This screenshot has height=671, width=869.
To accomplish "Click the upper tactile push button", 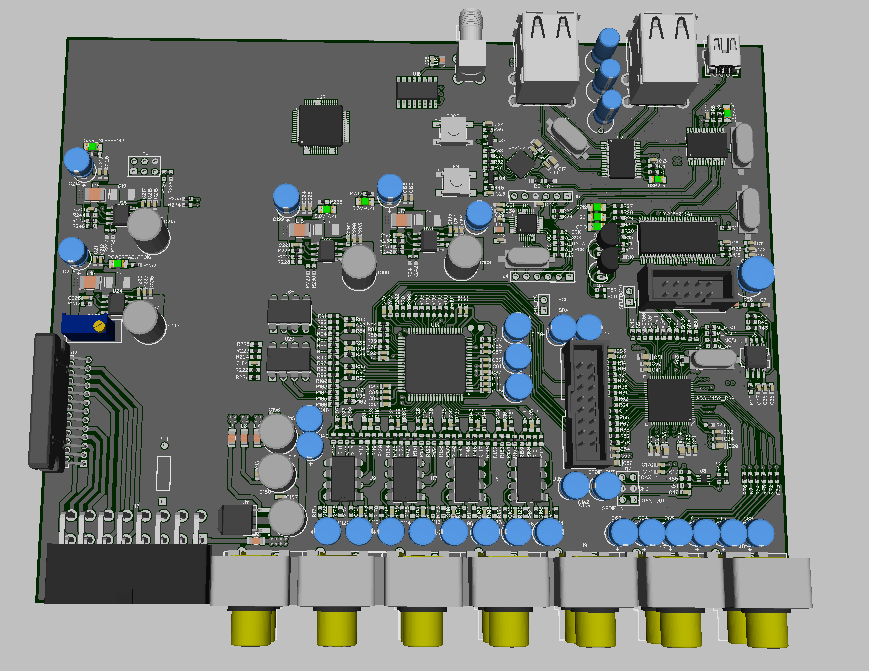I will click(455, 131).
